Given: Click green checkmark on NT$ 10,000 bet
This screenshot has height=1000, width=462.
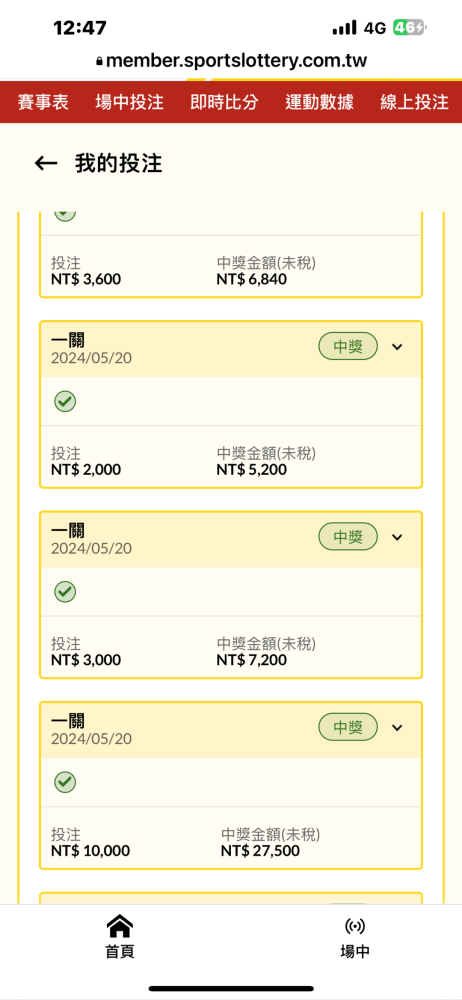Looking at the screenshot, I should [64, 782].
